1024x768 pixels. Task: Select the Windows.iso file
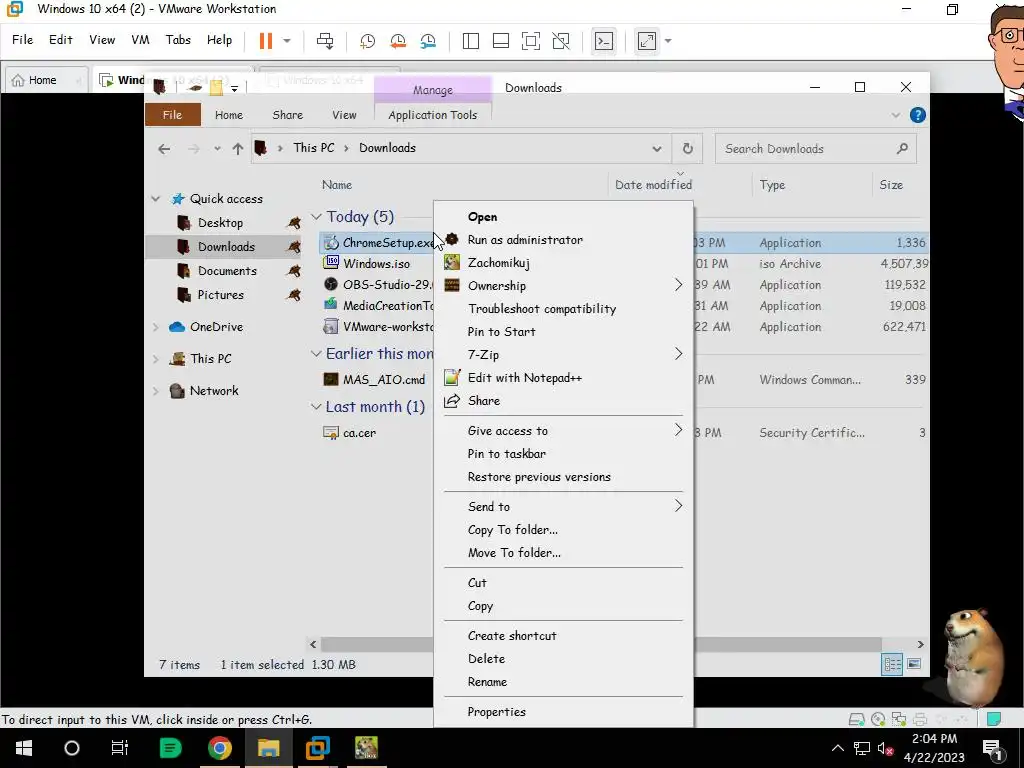[376, 264]
